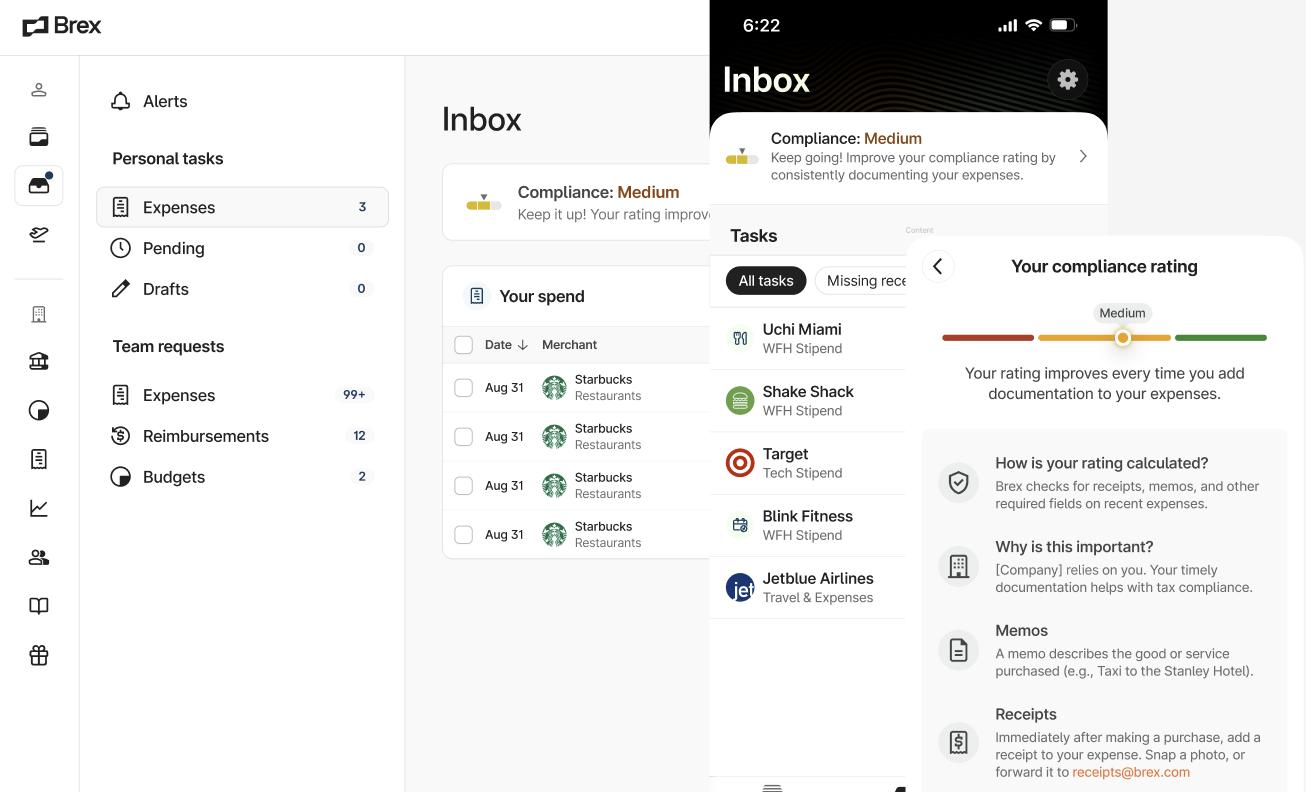Sort by Date column arrow

click(x=522, y=345)
